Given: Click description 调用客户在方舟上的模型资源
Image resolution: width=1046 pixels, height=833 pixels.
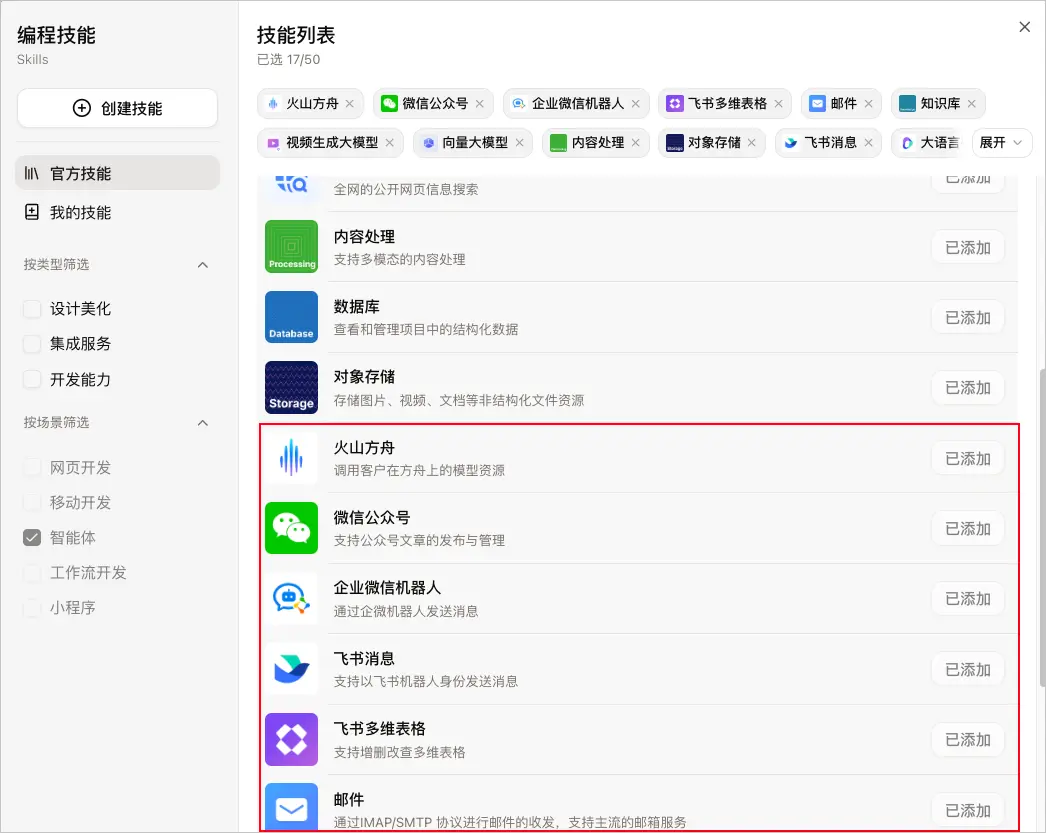Looking at the screenshot, I should (x=419, y=470).
